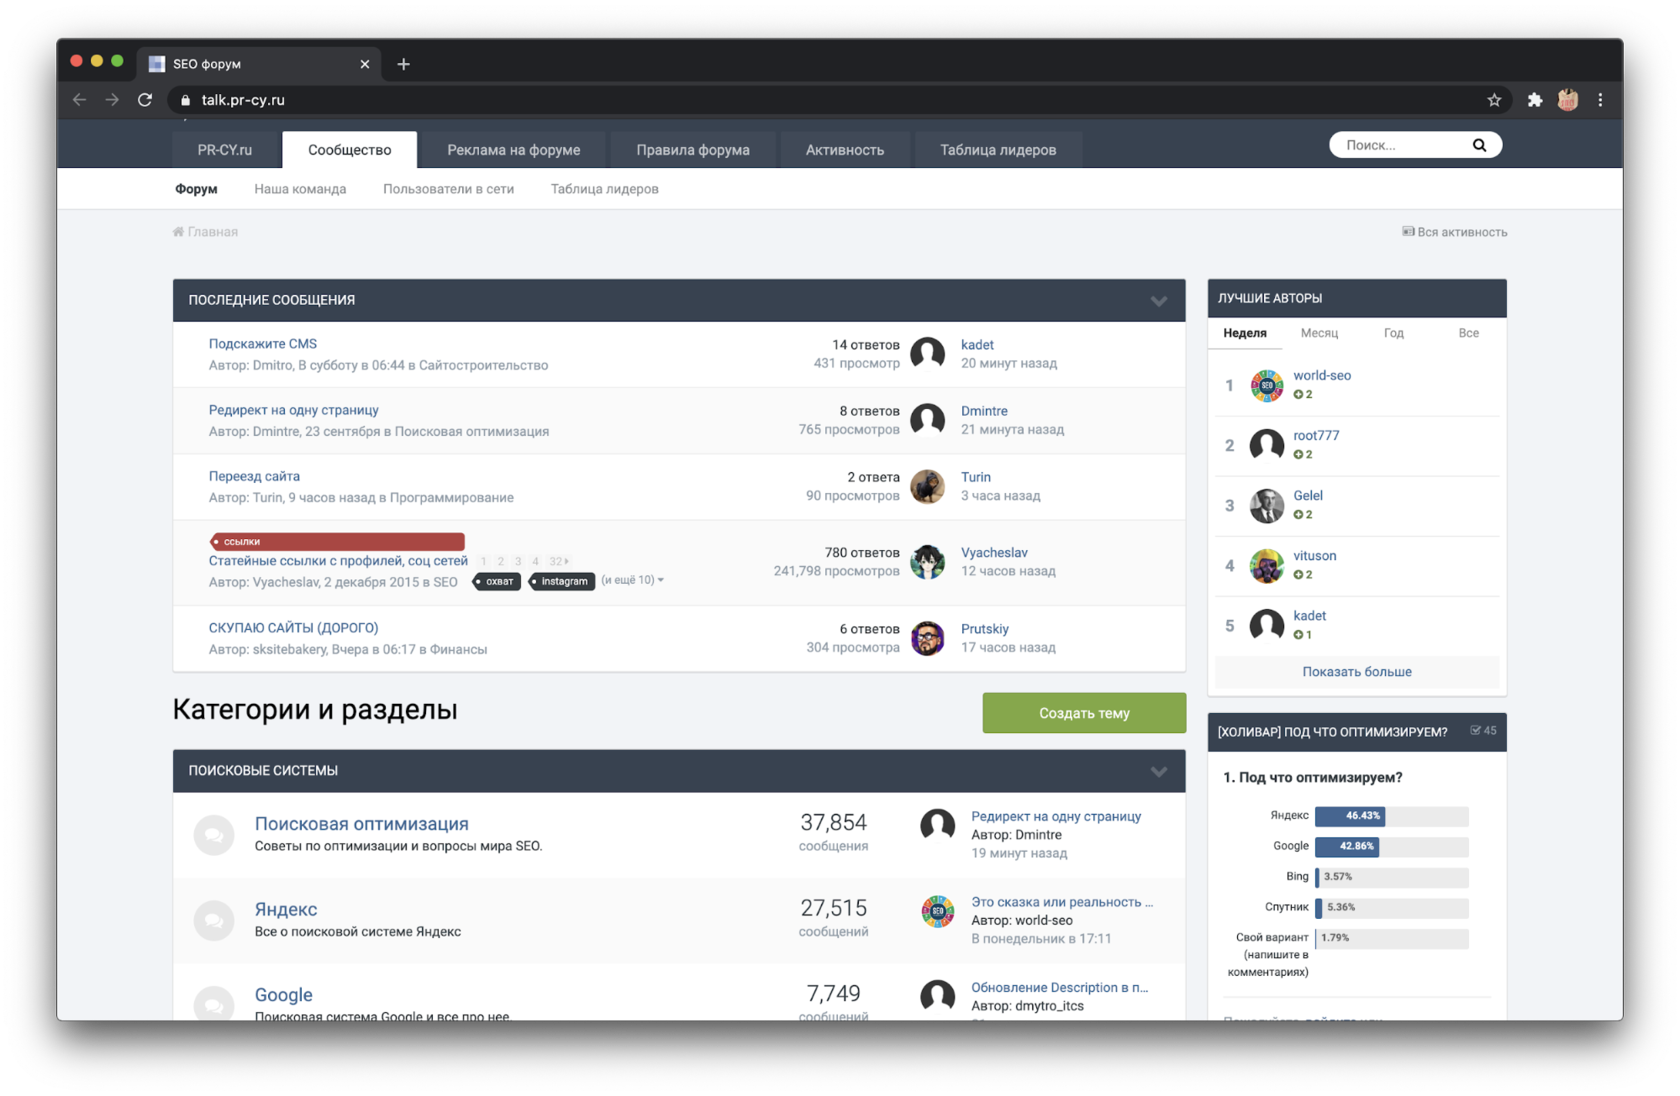Open the Активность tab
Screen dimensions: 1680x1096
pyautogui.click(x=845, y=150)
